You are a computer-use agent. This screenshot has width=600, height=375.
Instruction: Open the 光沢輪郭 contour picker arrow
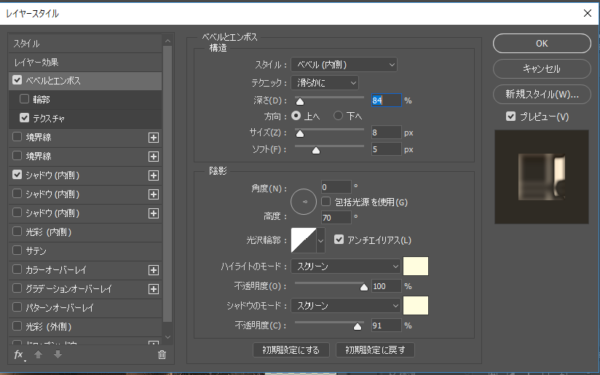(321, 241)
